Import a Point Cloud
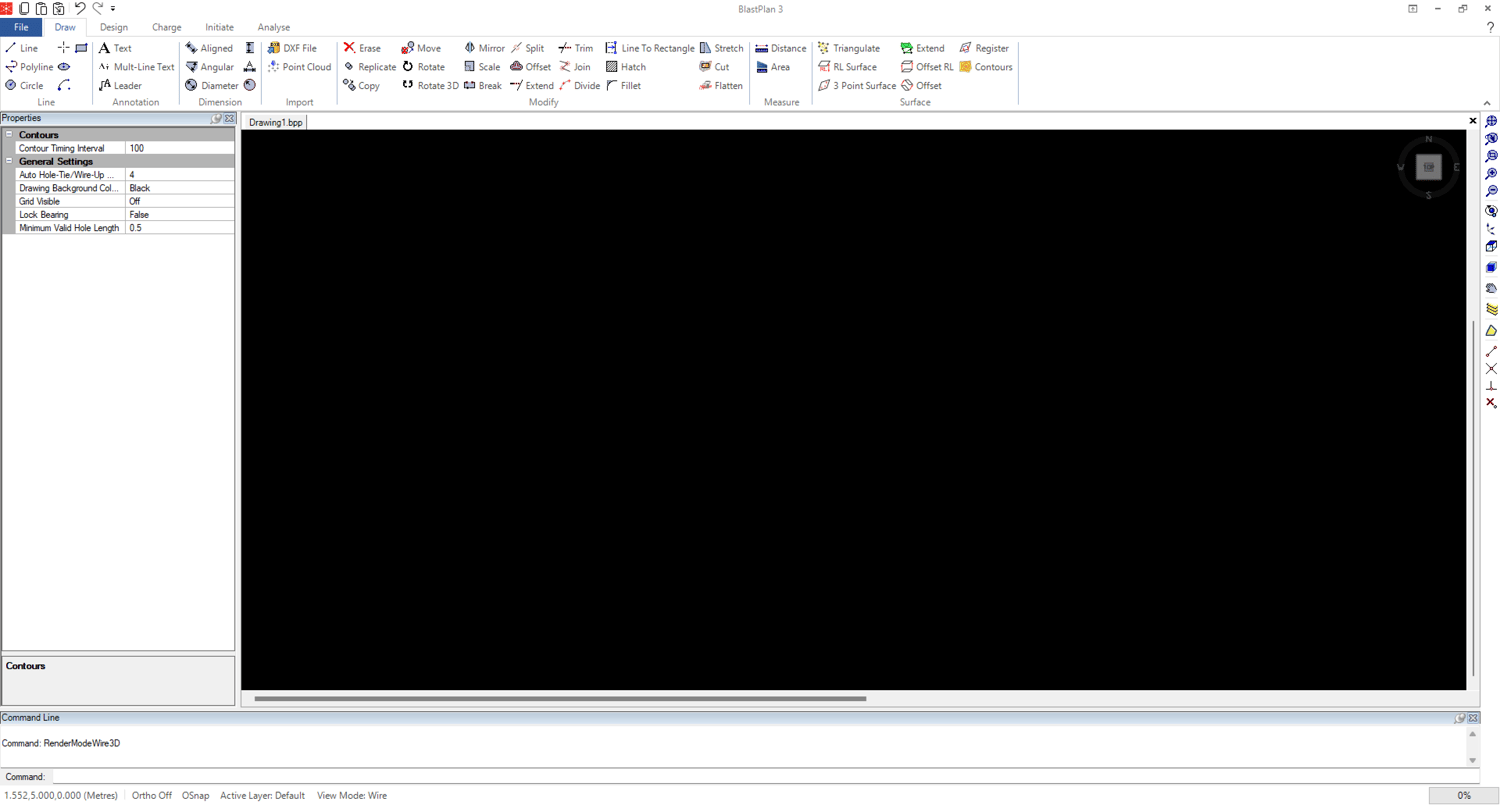 click(299, 67)
